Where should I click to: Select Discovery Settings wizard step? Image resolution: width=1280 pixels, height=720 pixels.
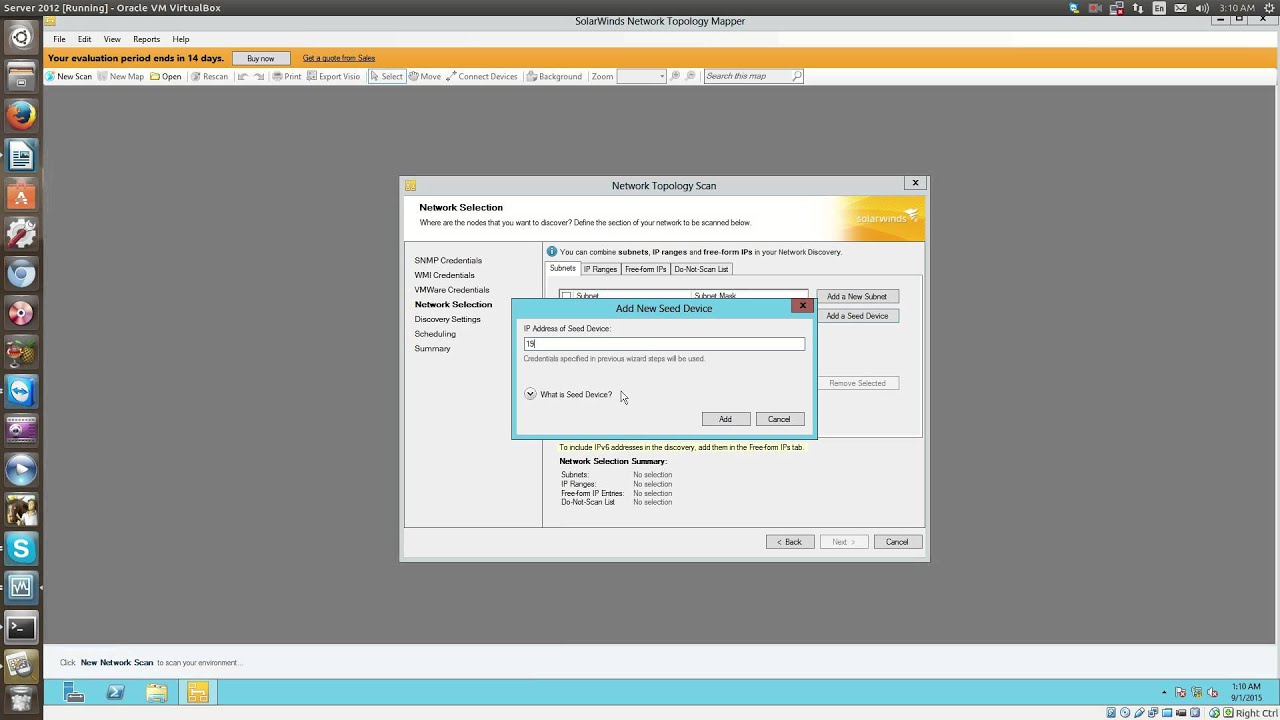(447, 319)
